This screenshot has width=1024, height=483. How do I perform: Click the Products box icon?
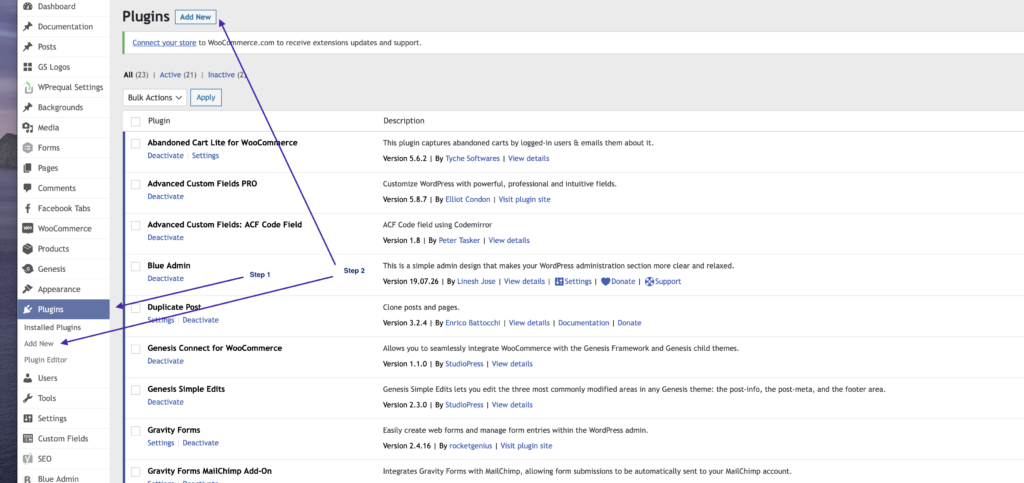click(x=27, y=249)
